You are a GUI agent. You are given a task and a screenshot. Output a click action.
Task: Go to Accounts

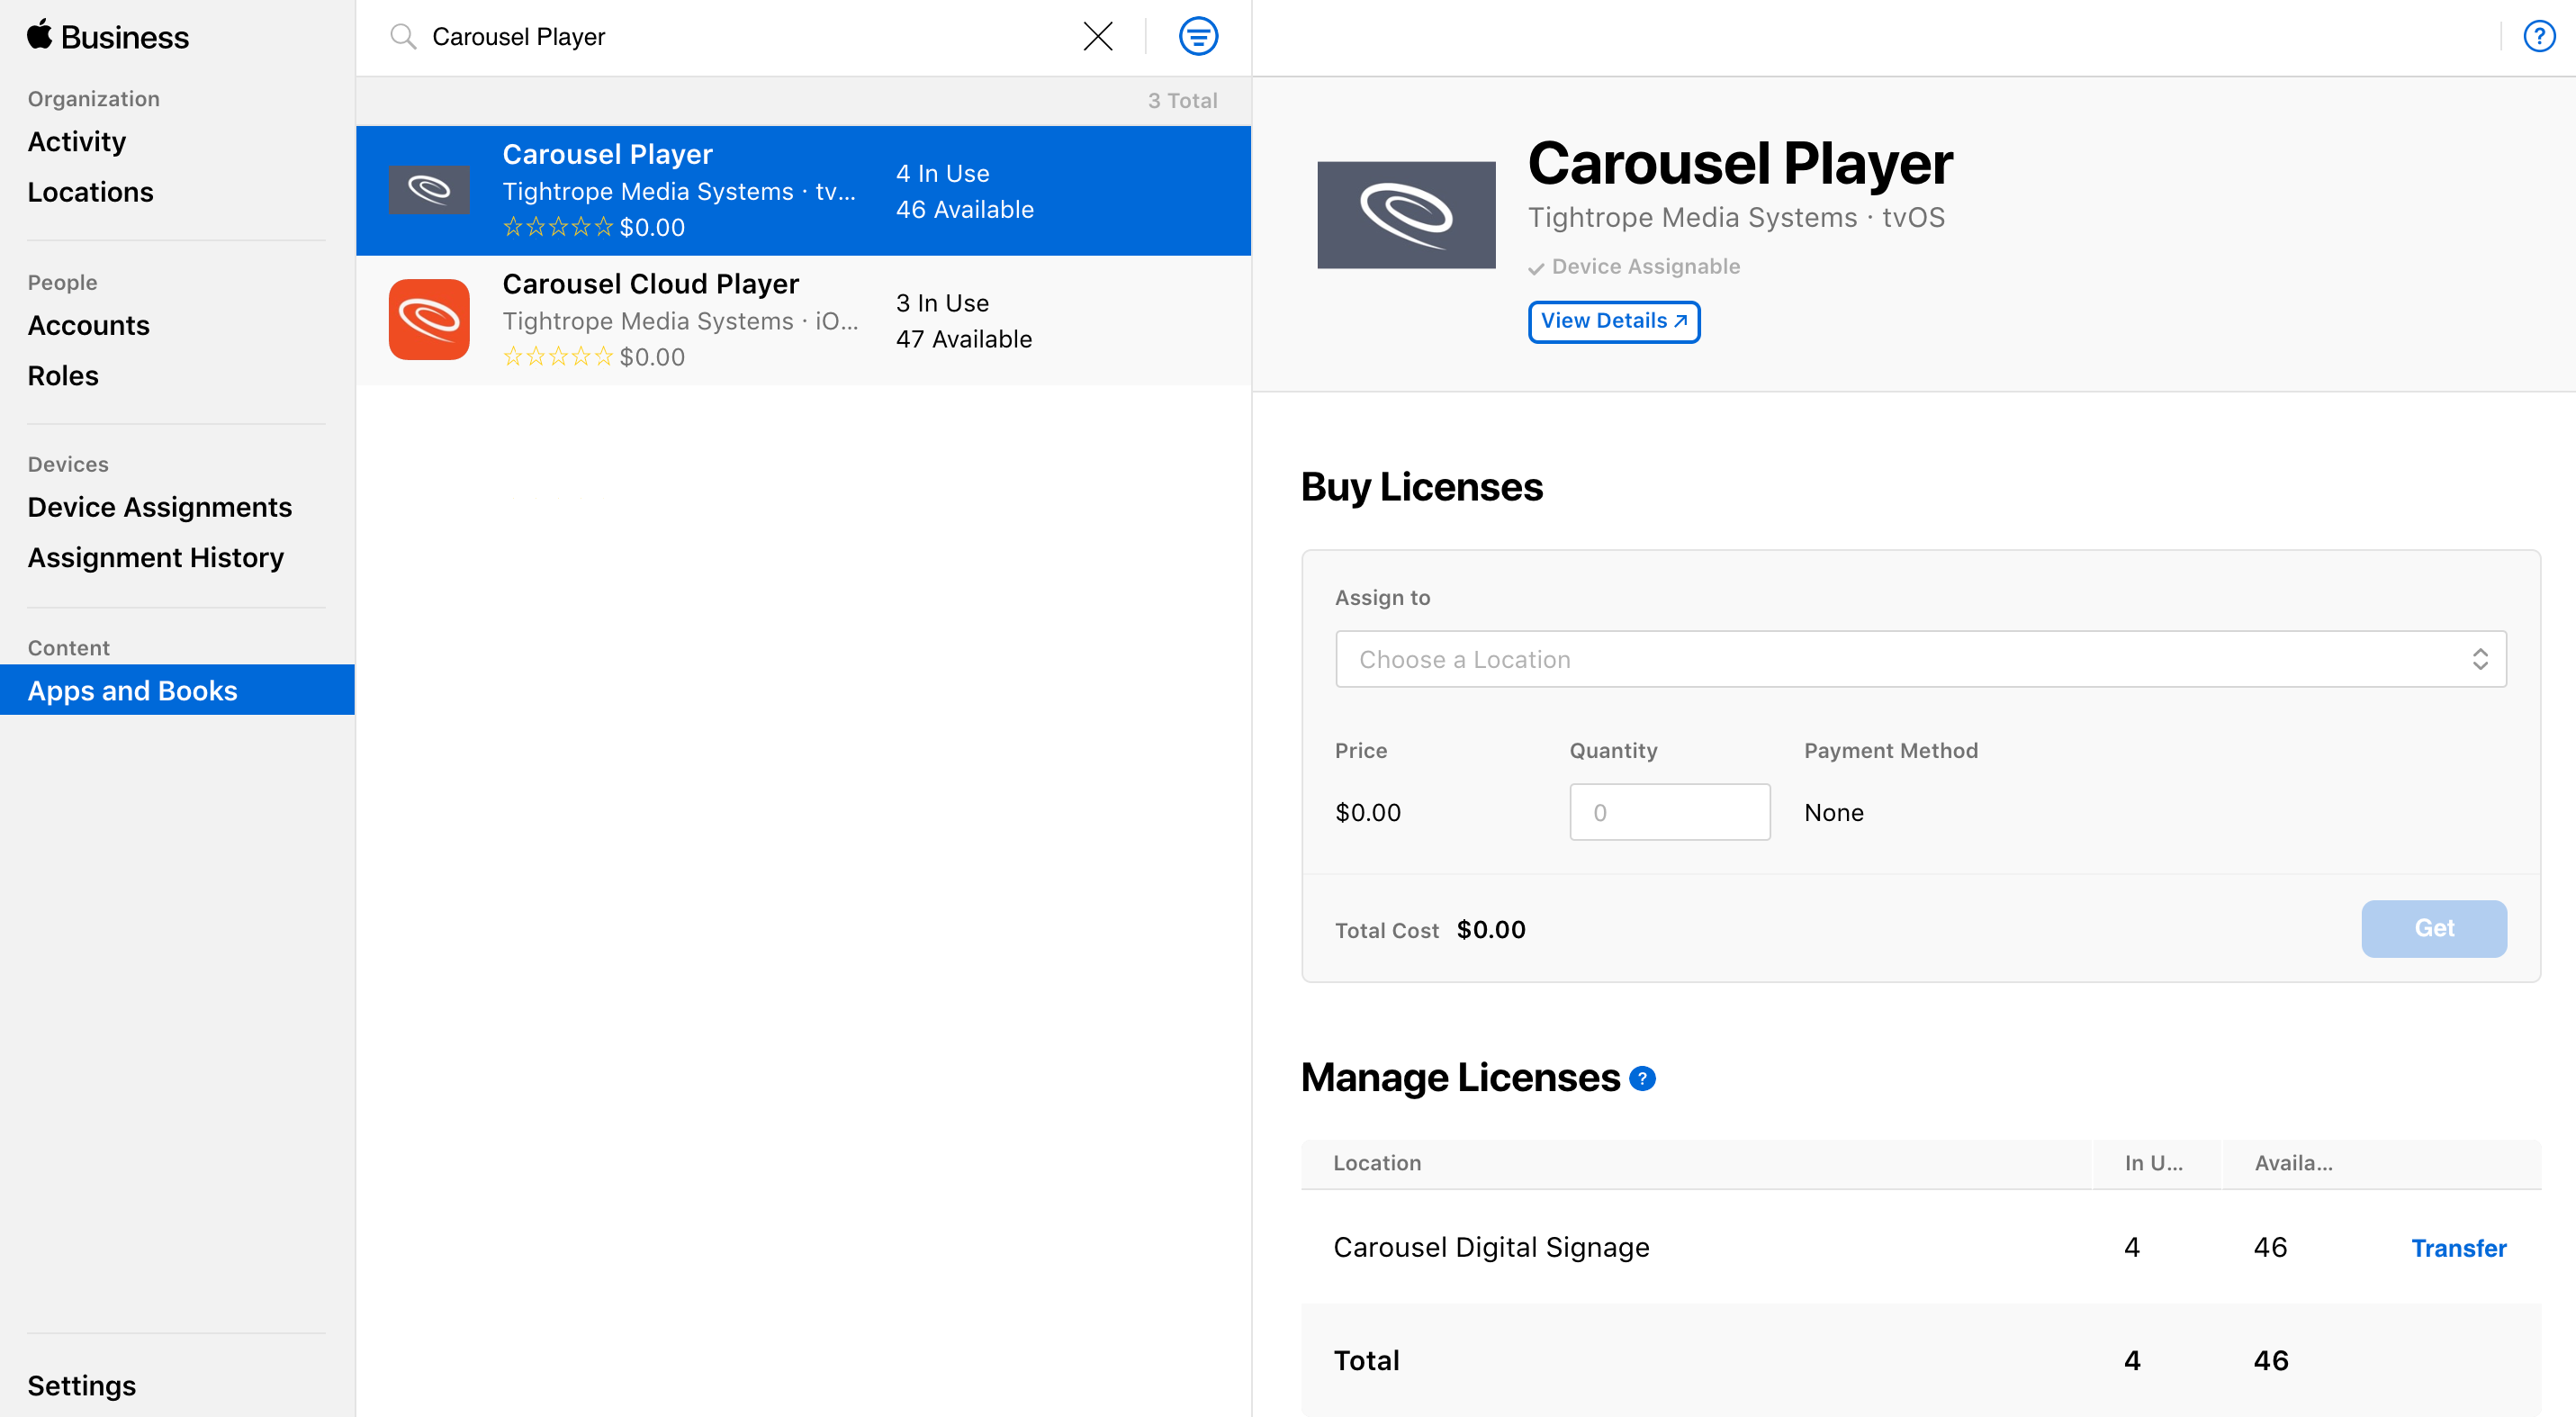pyautogui.click(x=89, y=325)
